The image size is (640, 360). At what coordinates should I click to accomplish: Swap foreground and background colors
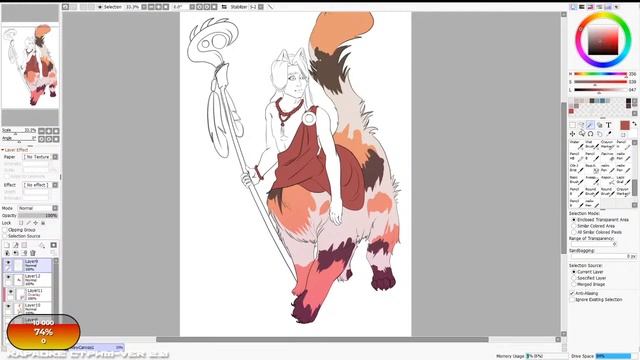click(x=634, y=124)
